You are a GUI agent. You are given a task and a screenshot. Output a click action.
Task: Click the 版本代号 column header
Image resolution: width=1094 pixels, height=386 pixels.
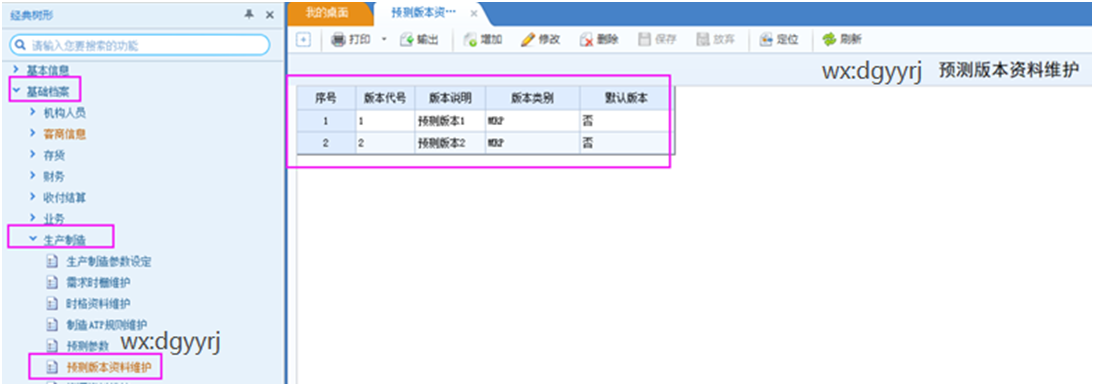tap(385, 98)
